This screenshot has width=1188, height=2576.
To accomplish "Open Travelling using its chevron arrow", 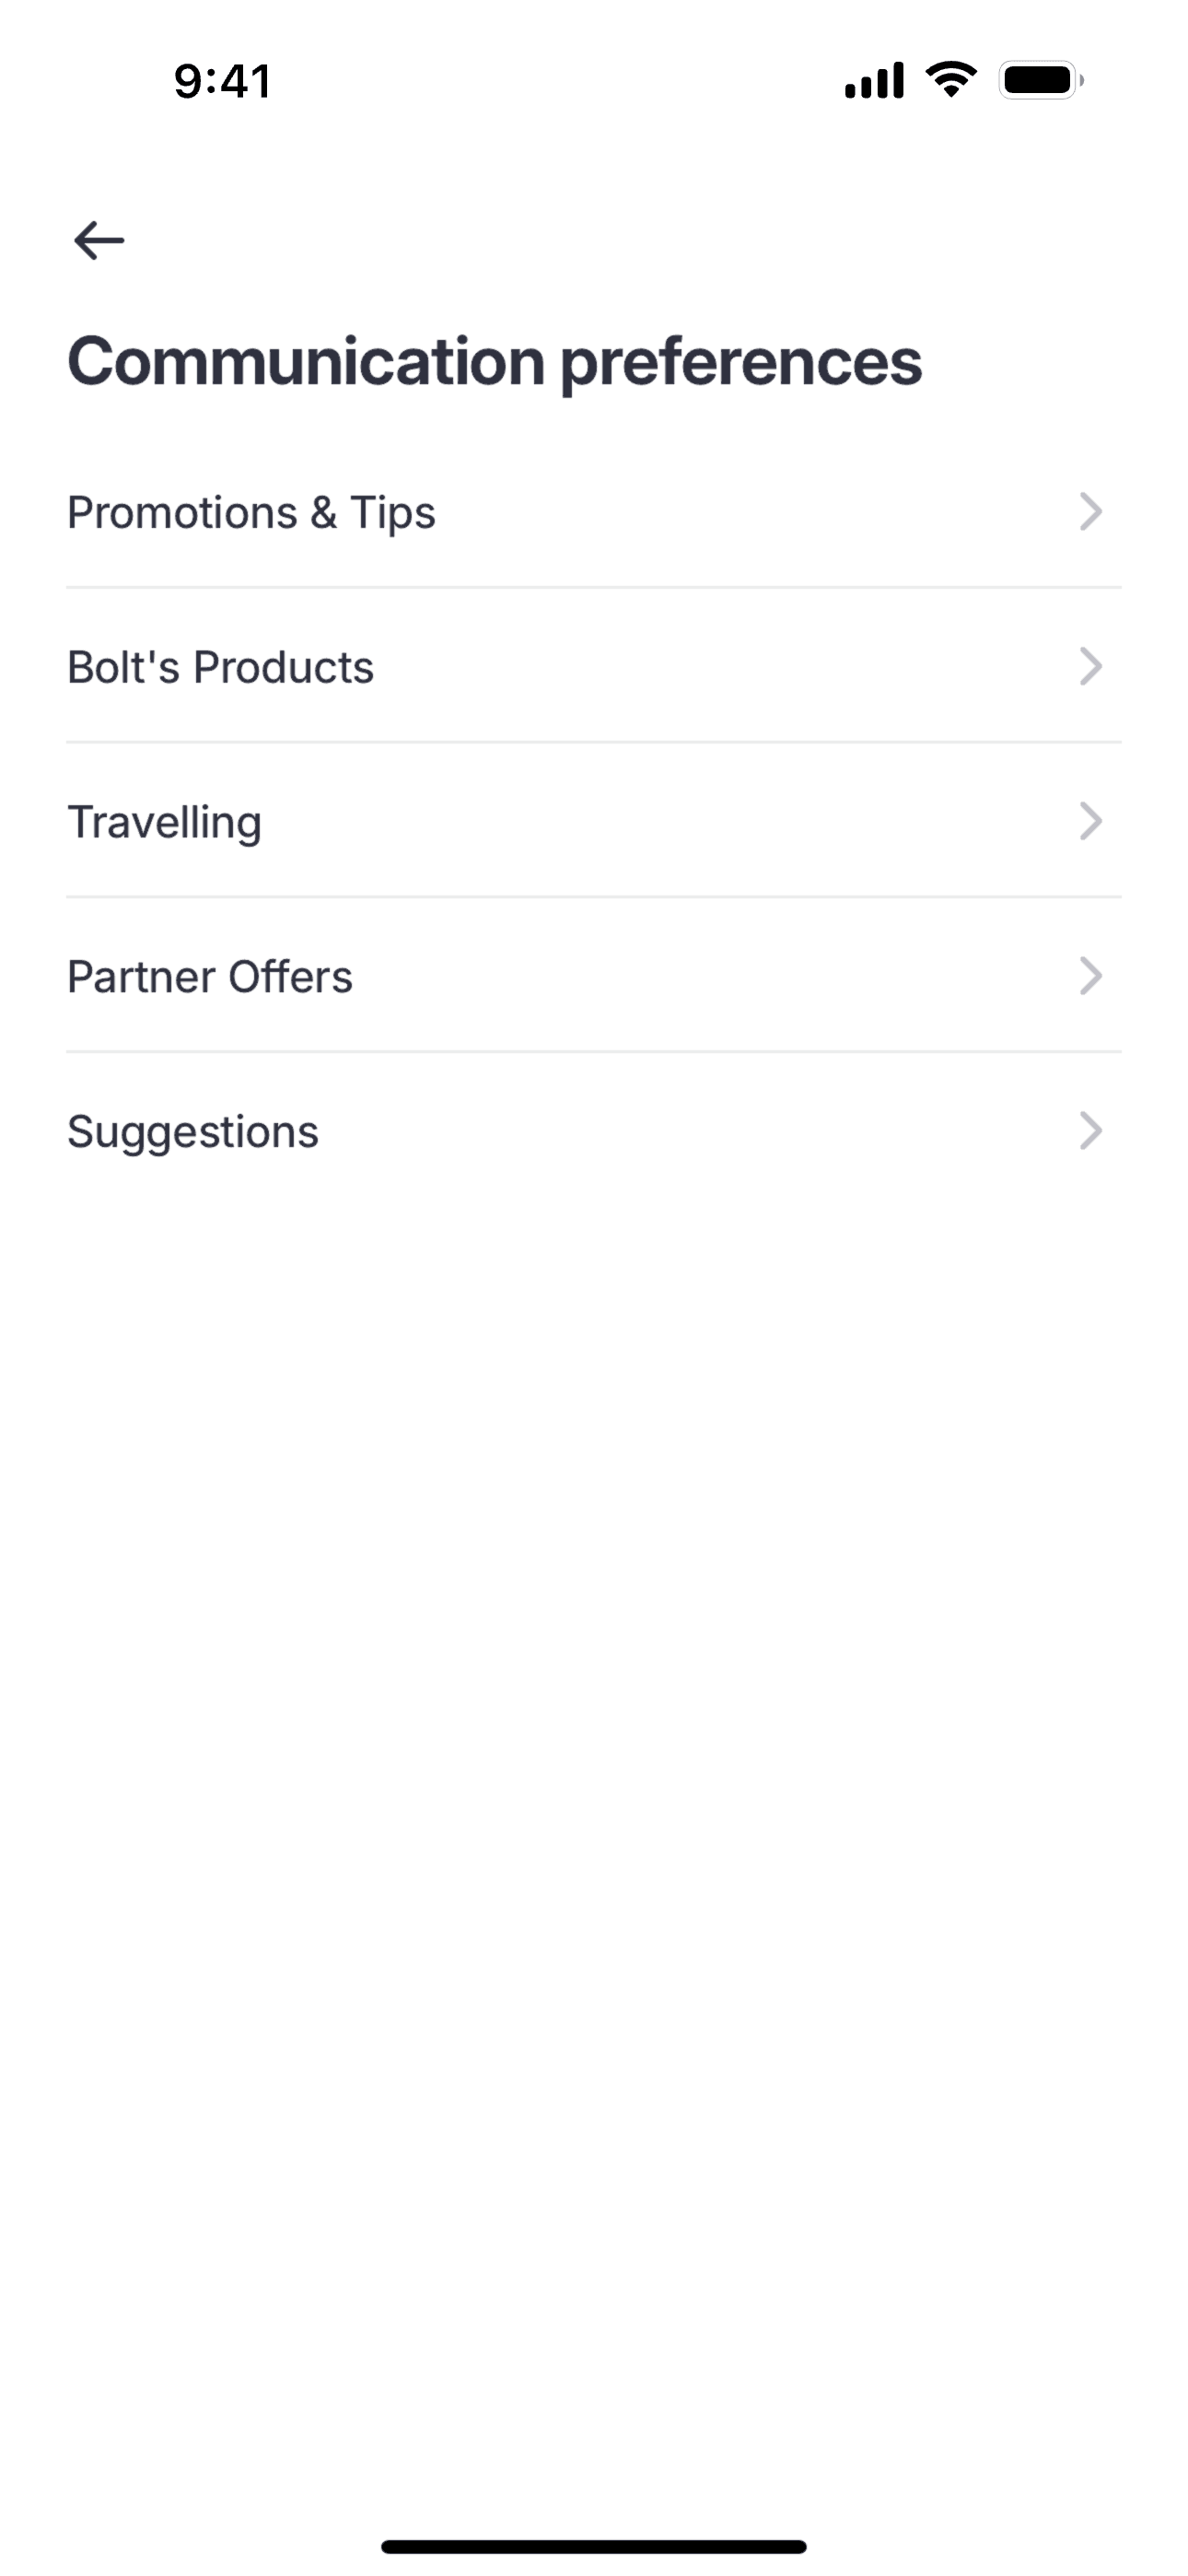I will (1090, 822).
